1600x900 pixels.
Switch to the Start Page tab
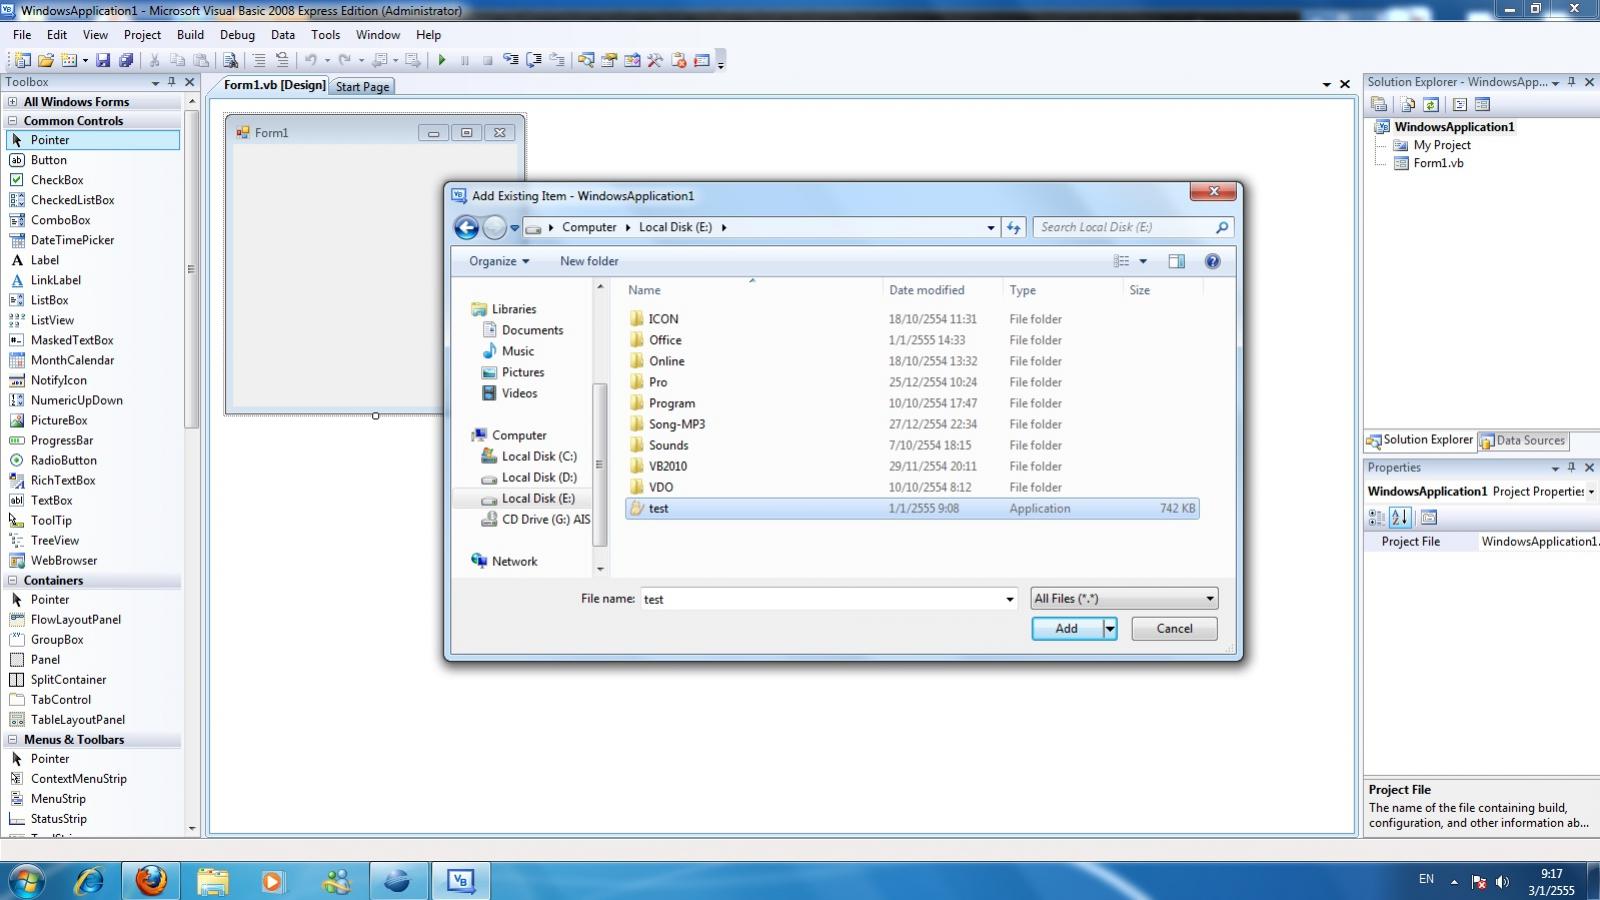point(362,87)
